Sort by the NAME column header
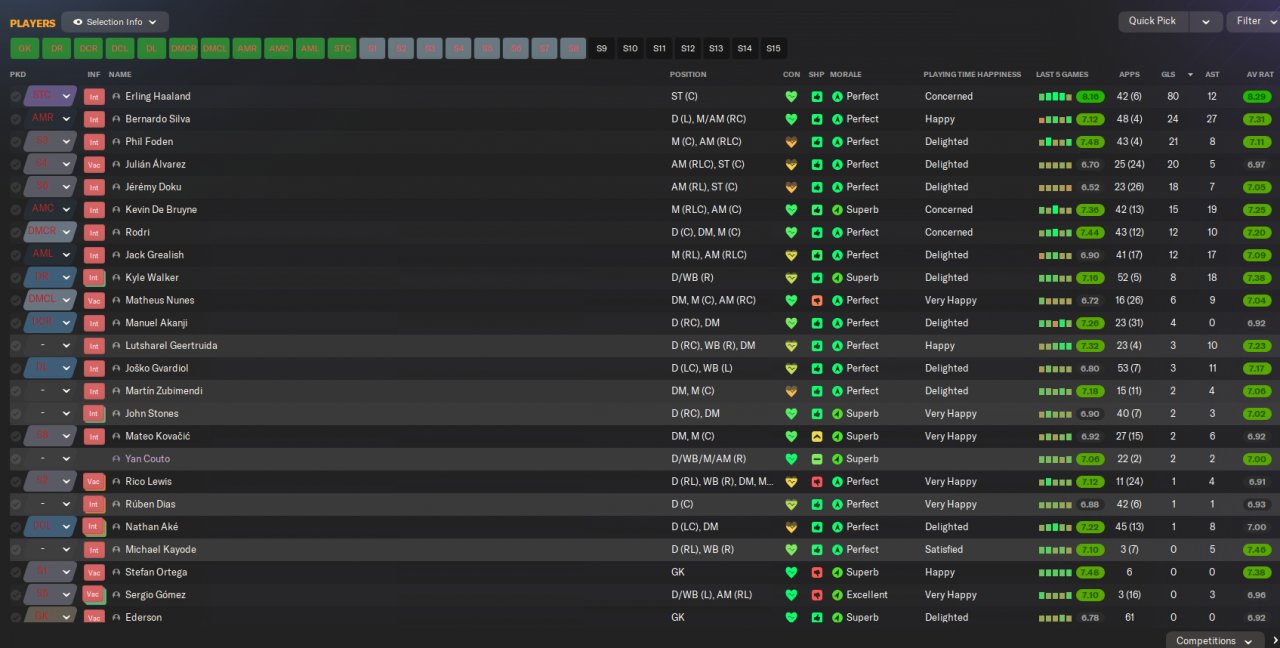The image size is (1280, 648). (x=120, y=74)
